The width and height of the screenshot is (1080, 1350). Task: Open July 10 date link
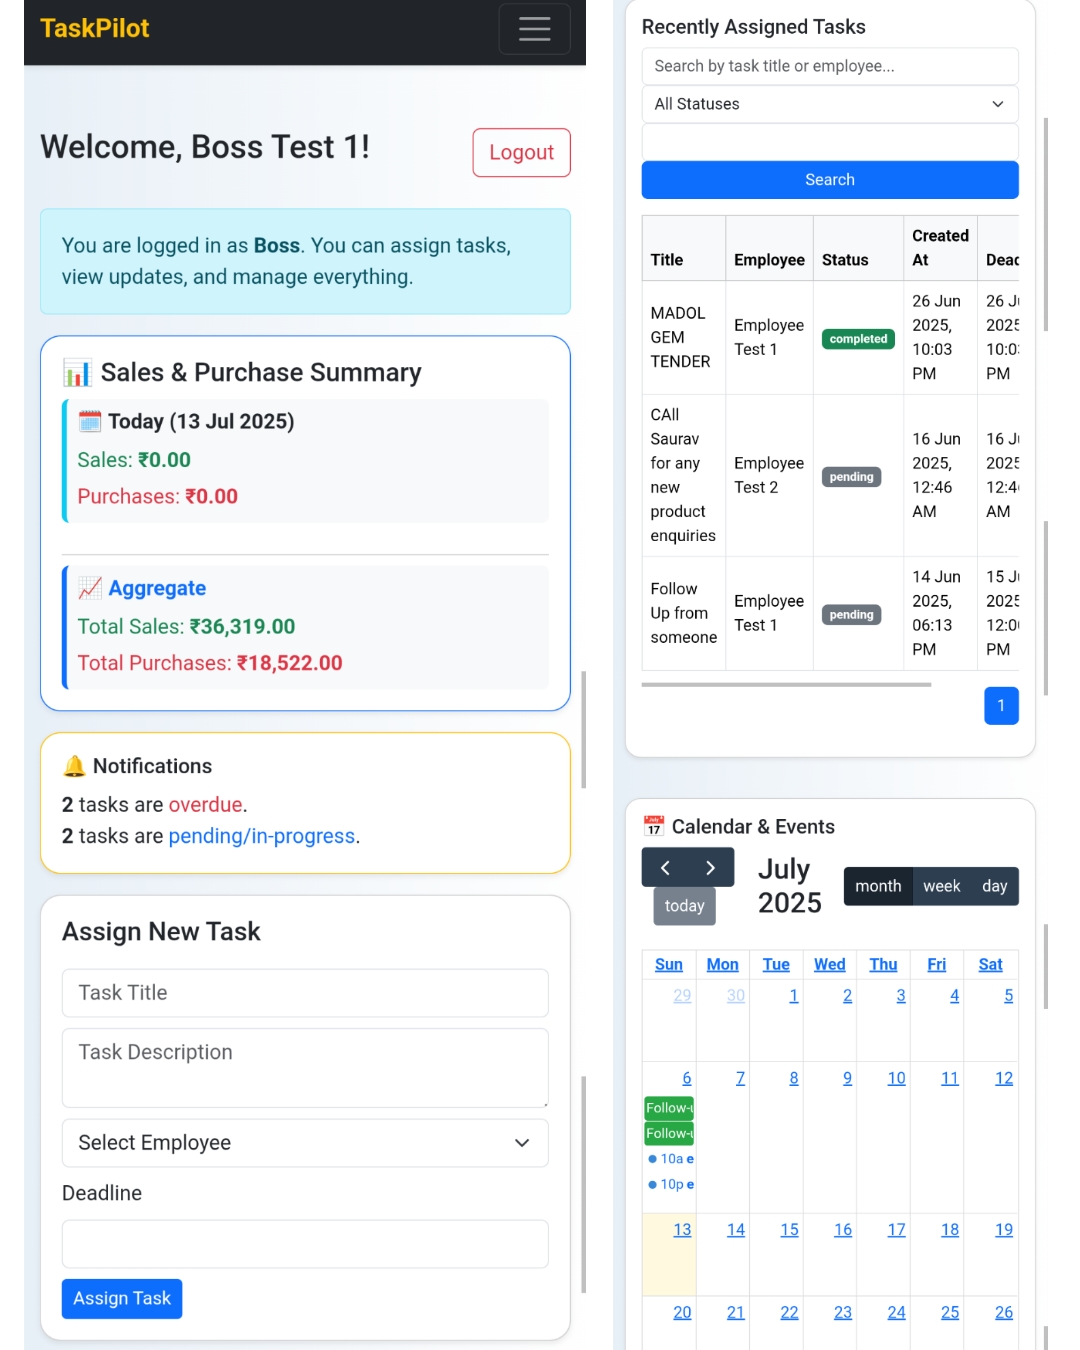pos(896,1078)
